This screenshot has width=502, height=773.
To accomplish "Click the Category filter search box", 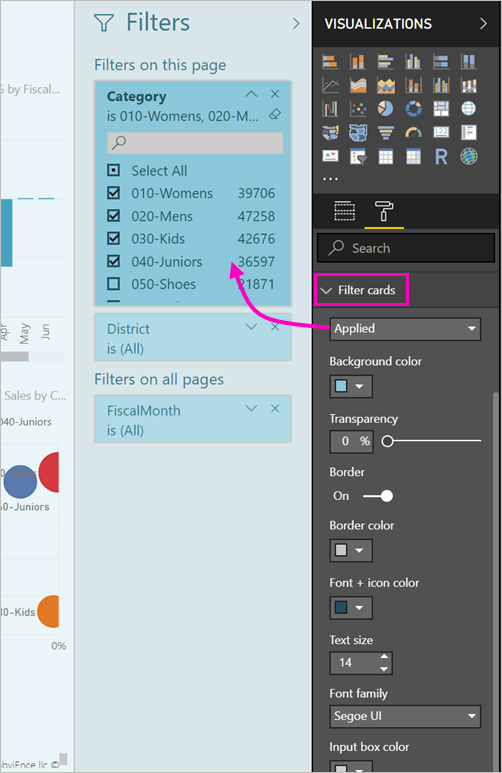I will 195,143.
